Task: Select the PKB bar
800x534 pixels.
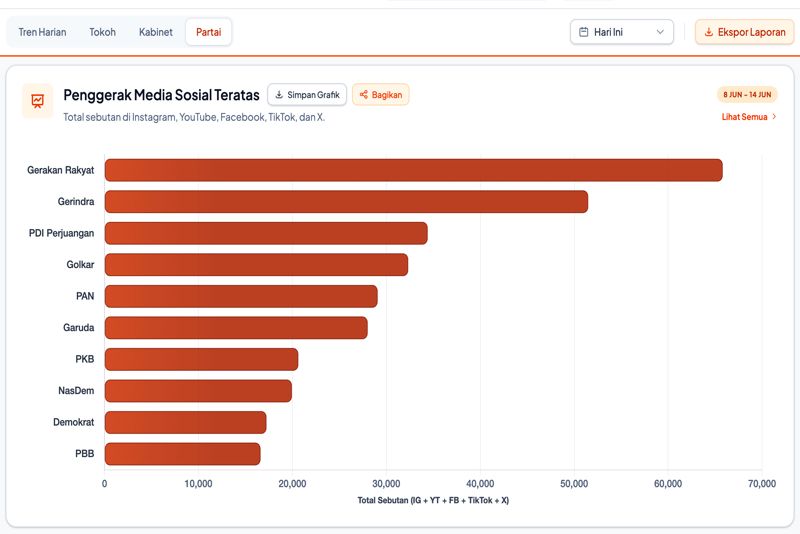Action: [201, 360]
